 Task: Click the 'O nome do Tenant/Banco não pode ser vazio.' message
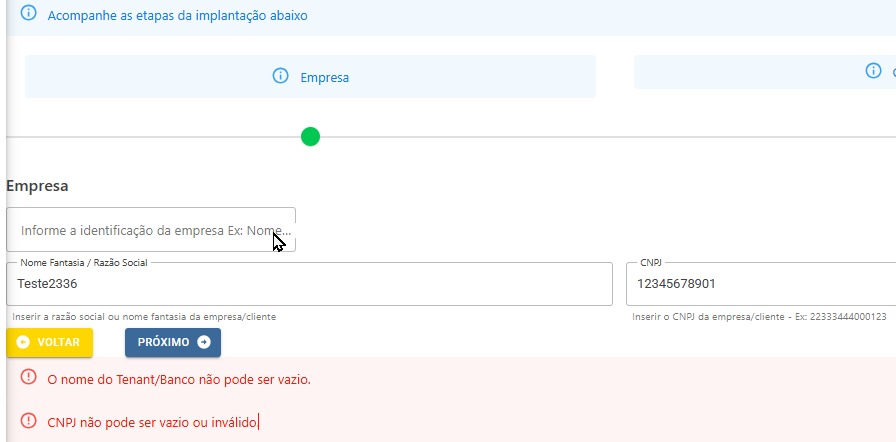179,380
